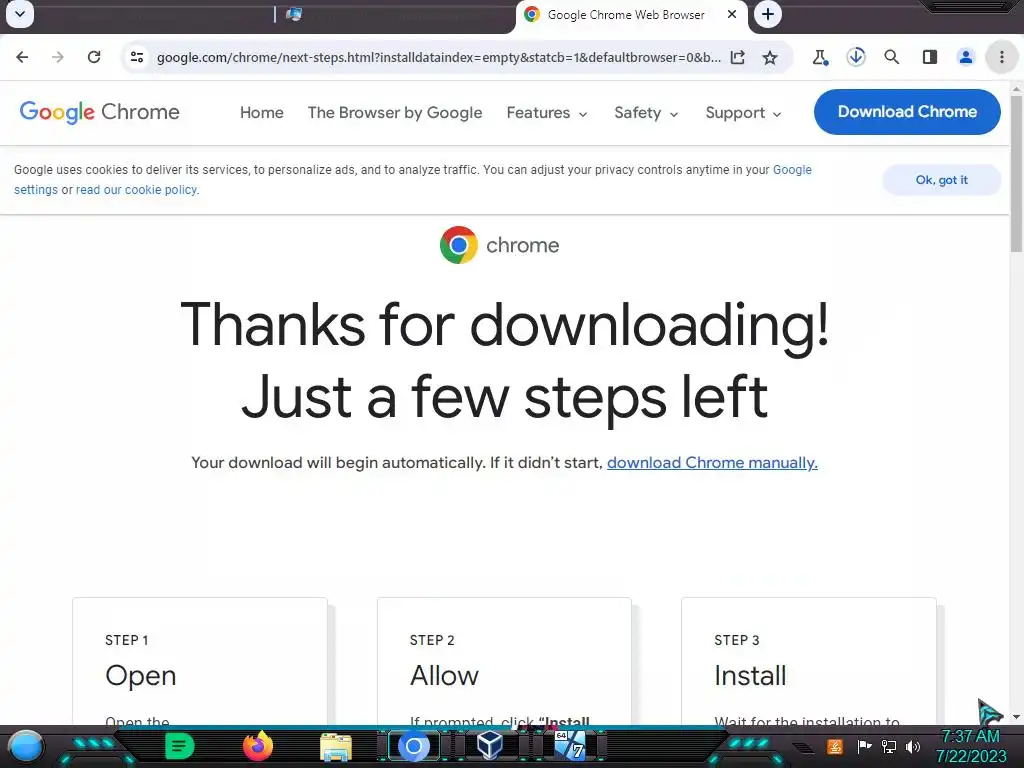Screen dimensions: 1024x768
Task: Close the Google Chrome Web Browser tab
Action: tap(732, 14)
